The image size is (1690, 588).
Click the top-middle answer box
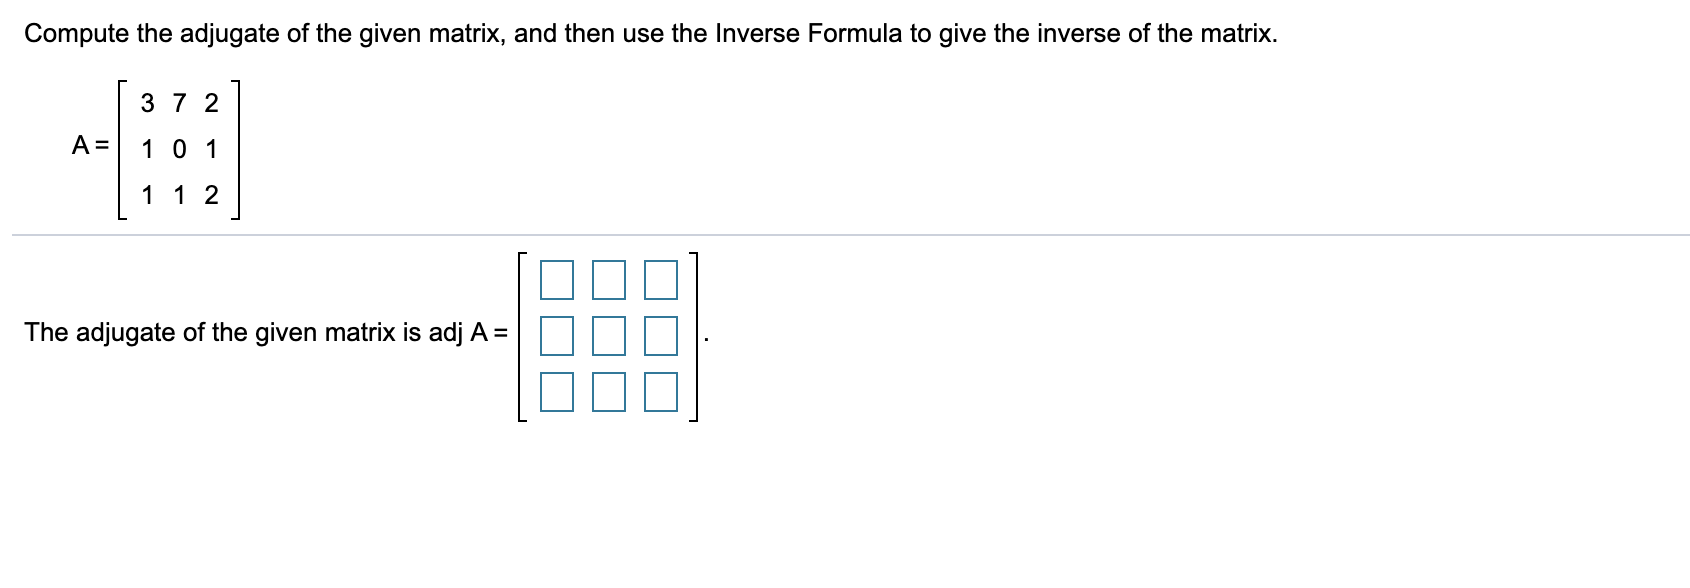click(x=607, y=281)
